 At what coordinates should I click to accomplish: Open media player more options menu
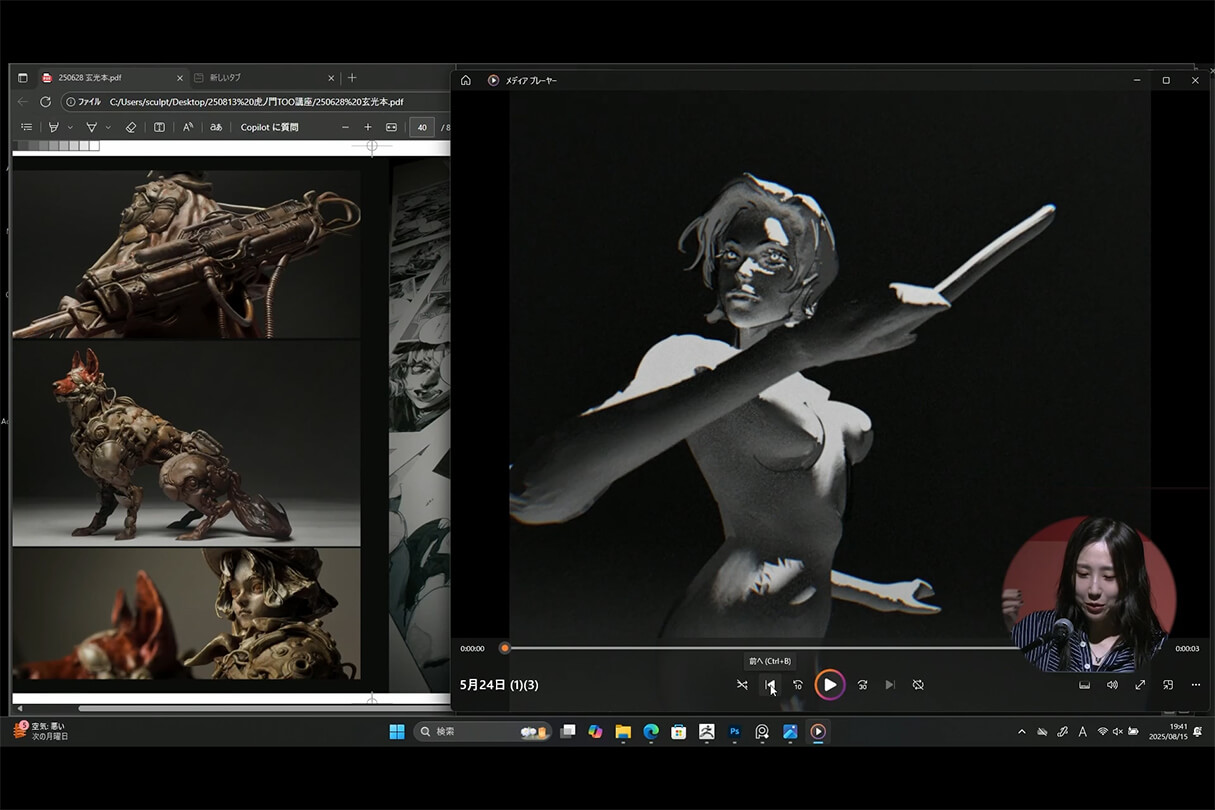tap(1196, 685)
